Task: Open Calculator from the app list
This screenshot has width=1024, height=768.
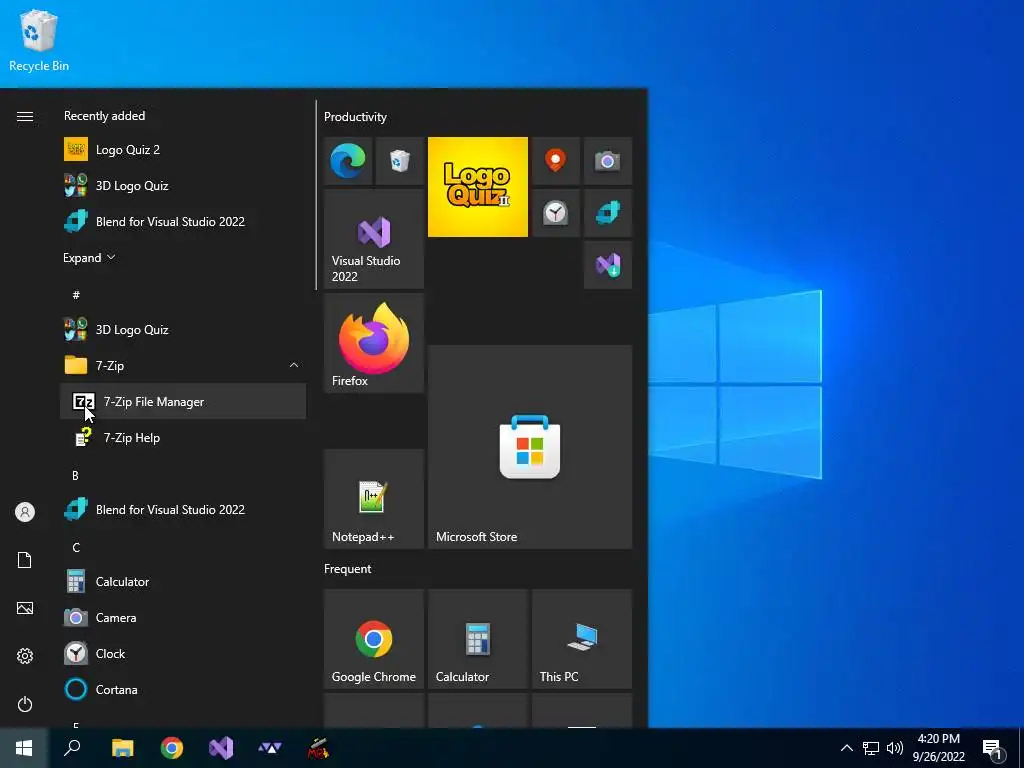Action: [x=183, y=581]
